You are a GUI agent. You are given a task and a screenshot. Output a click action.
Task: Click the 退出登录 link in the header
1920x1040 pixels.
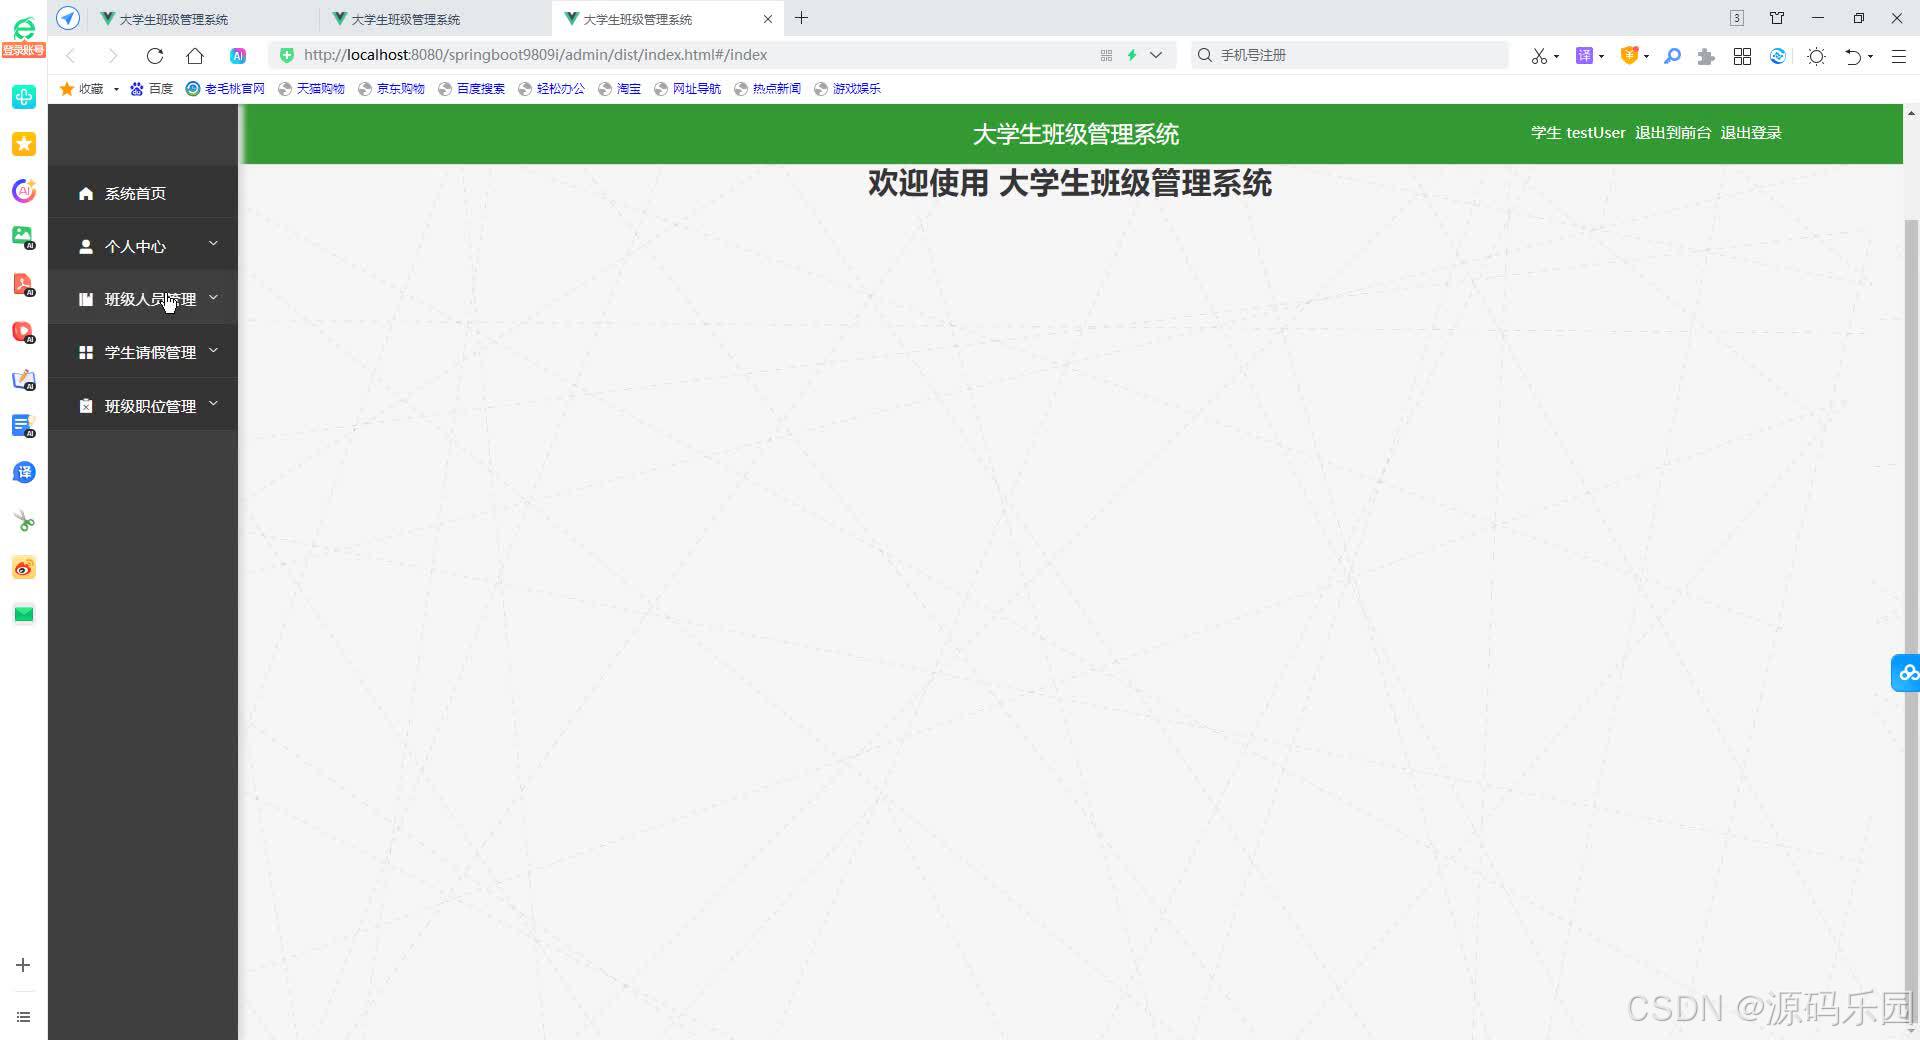(1751, 132)
